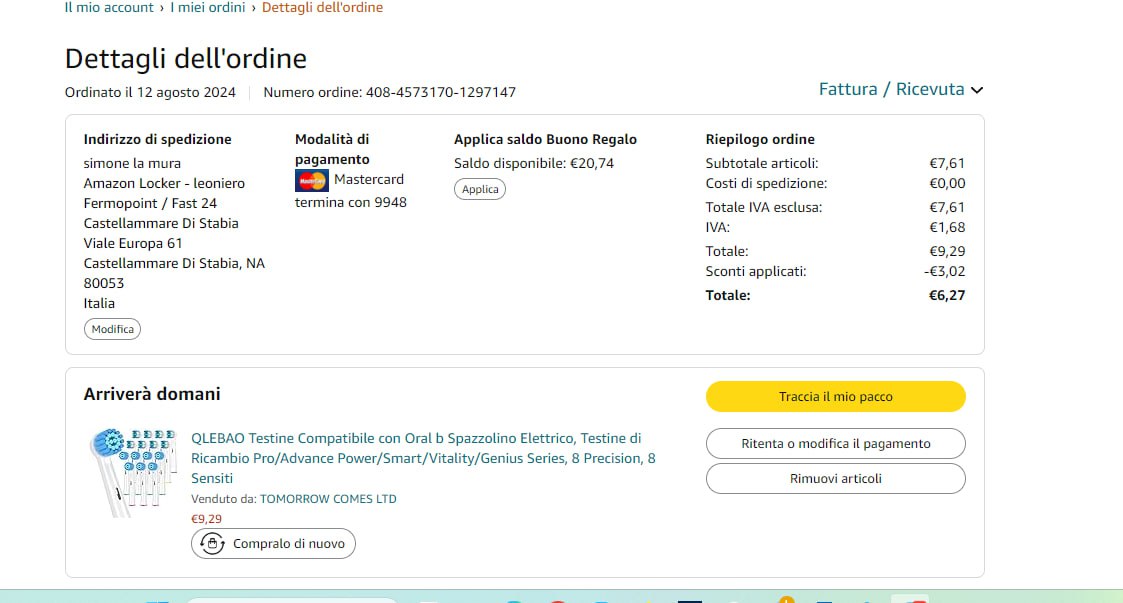This screenshot has height=603, width=1123.
Task: Click the recipient name simone la mura
Action: click(x=132, y=163)
